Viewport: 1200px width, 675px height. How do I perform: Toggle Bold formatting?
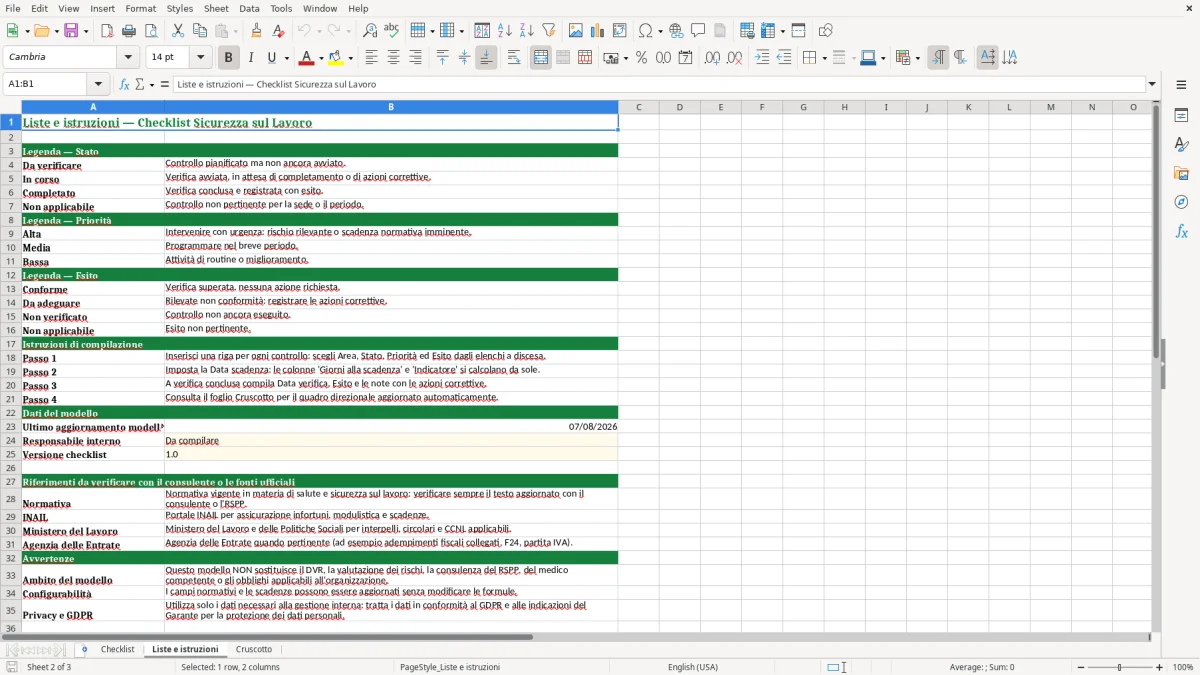[228, 58]
